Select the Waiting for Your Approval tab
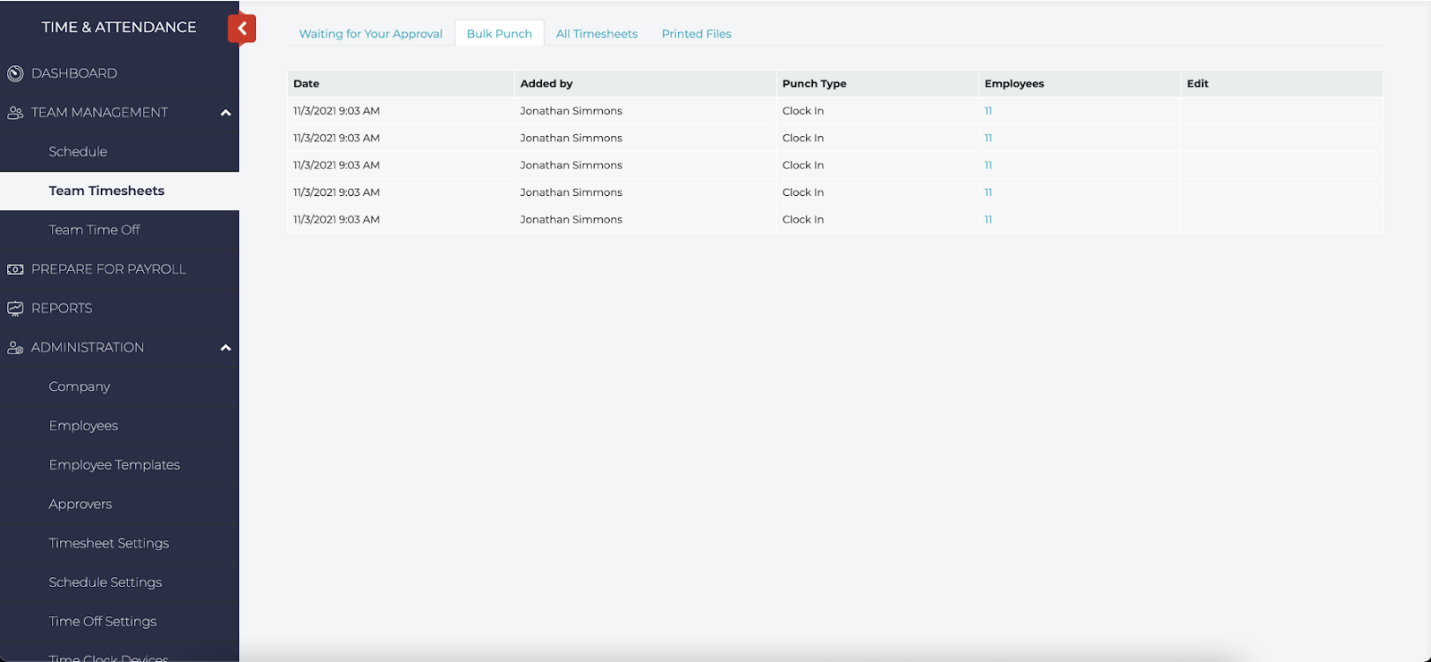 370,33
